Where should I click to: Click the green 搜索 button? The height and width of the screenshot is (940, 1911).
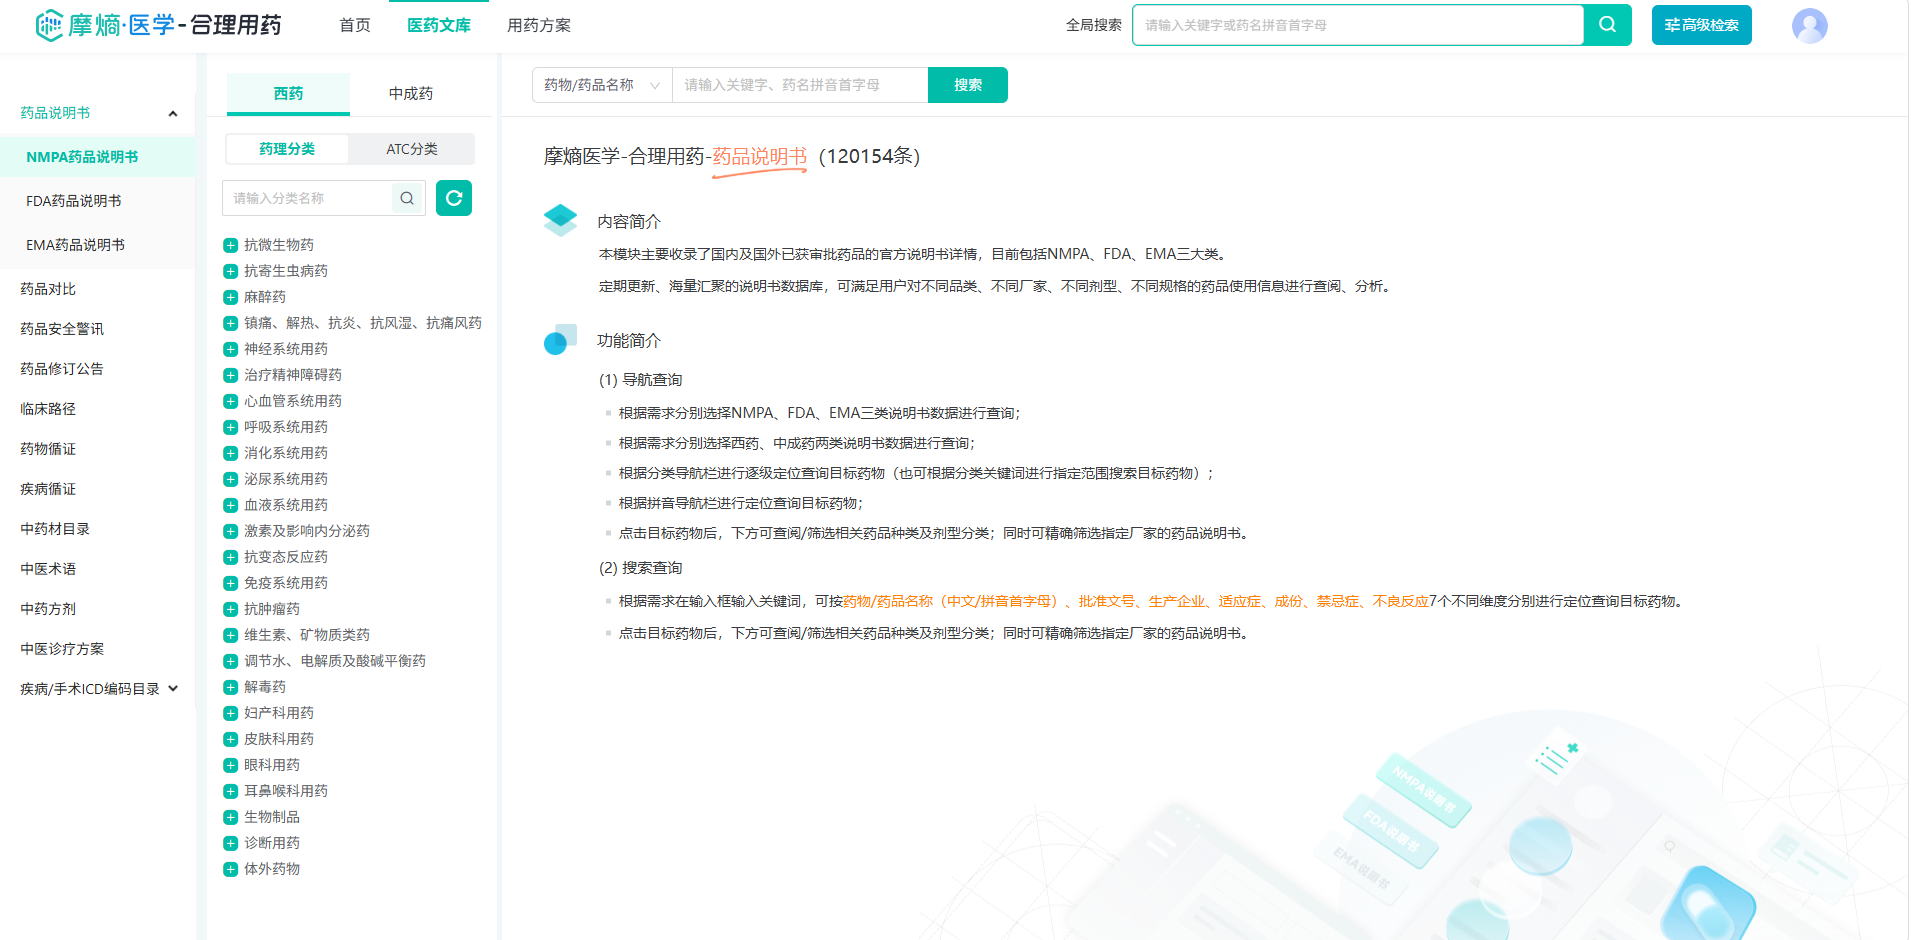click(967, 85)
